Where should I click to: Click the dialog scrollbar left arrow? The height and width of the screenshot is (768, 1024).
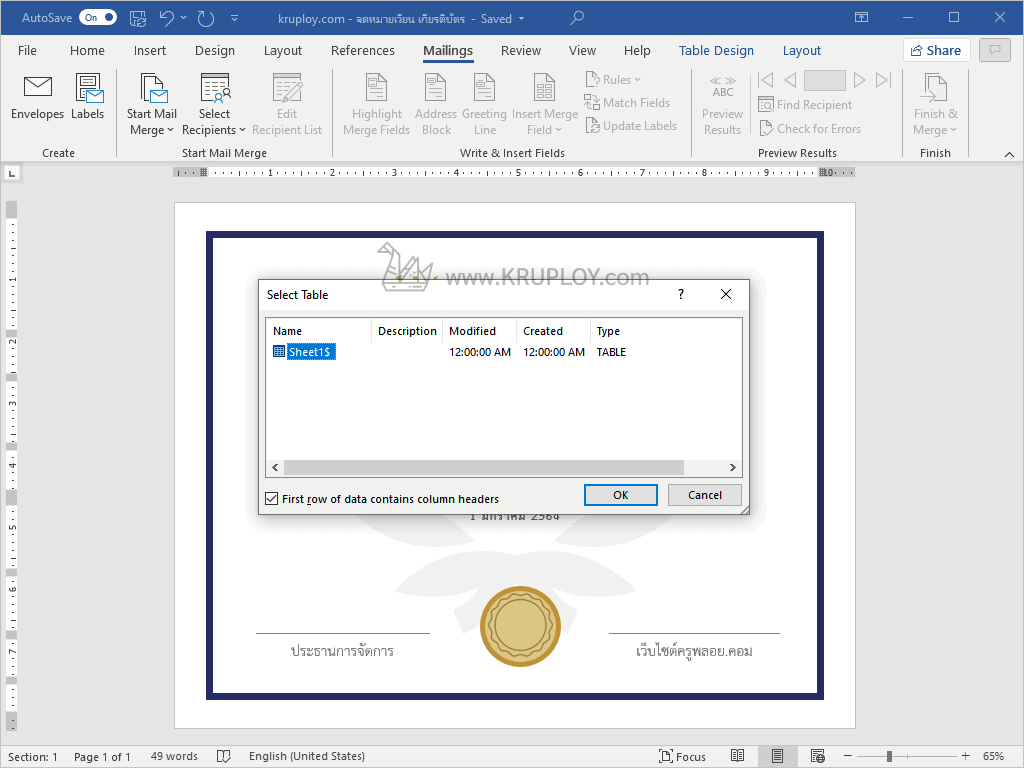[x=275, y=468]
